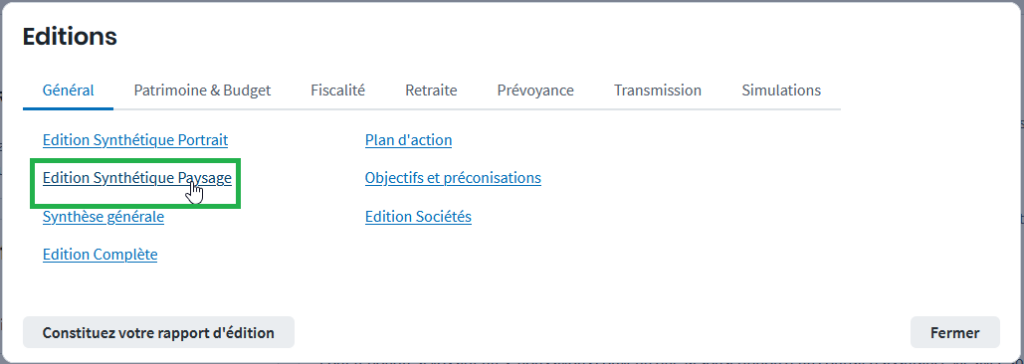Switch to the Simulations tab
Viewport: 1024px width, 364px height.
[781, 90]
